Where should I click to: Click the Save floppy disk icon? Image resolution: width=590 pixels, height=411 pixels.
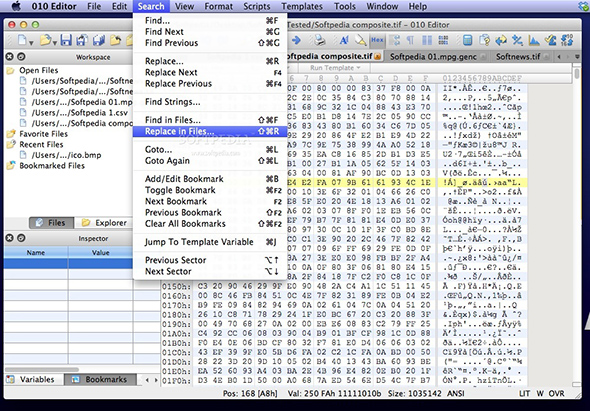coord(66,40)
